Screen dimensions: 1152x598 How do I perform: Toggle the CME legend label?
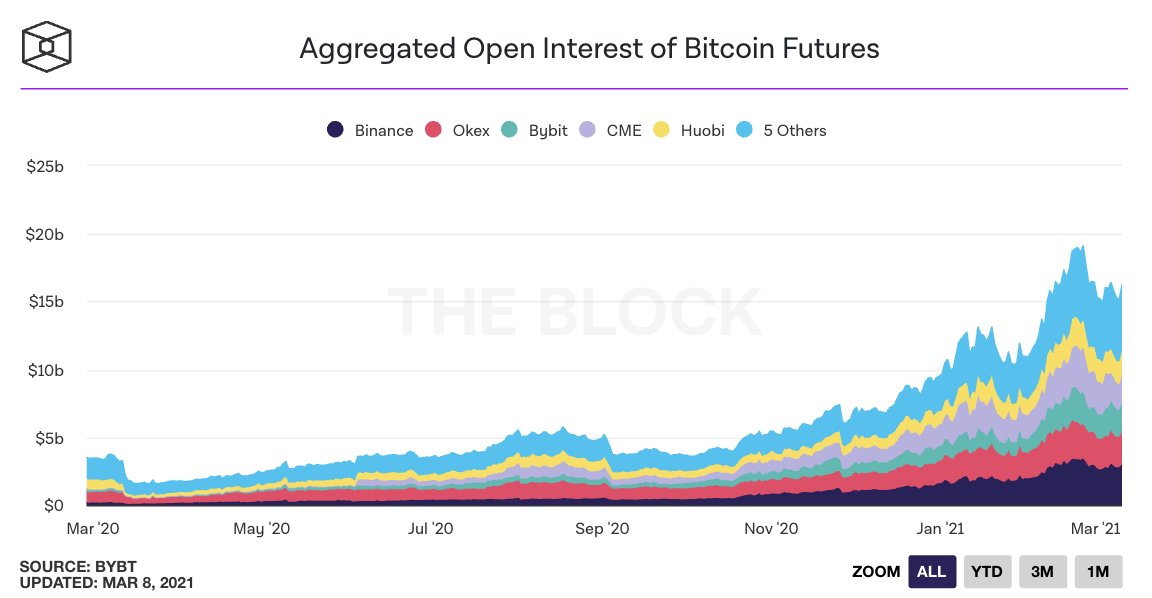pos(623,130)
